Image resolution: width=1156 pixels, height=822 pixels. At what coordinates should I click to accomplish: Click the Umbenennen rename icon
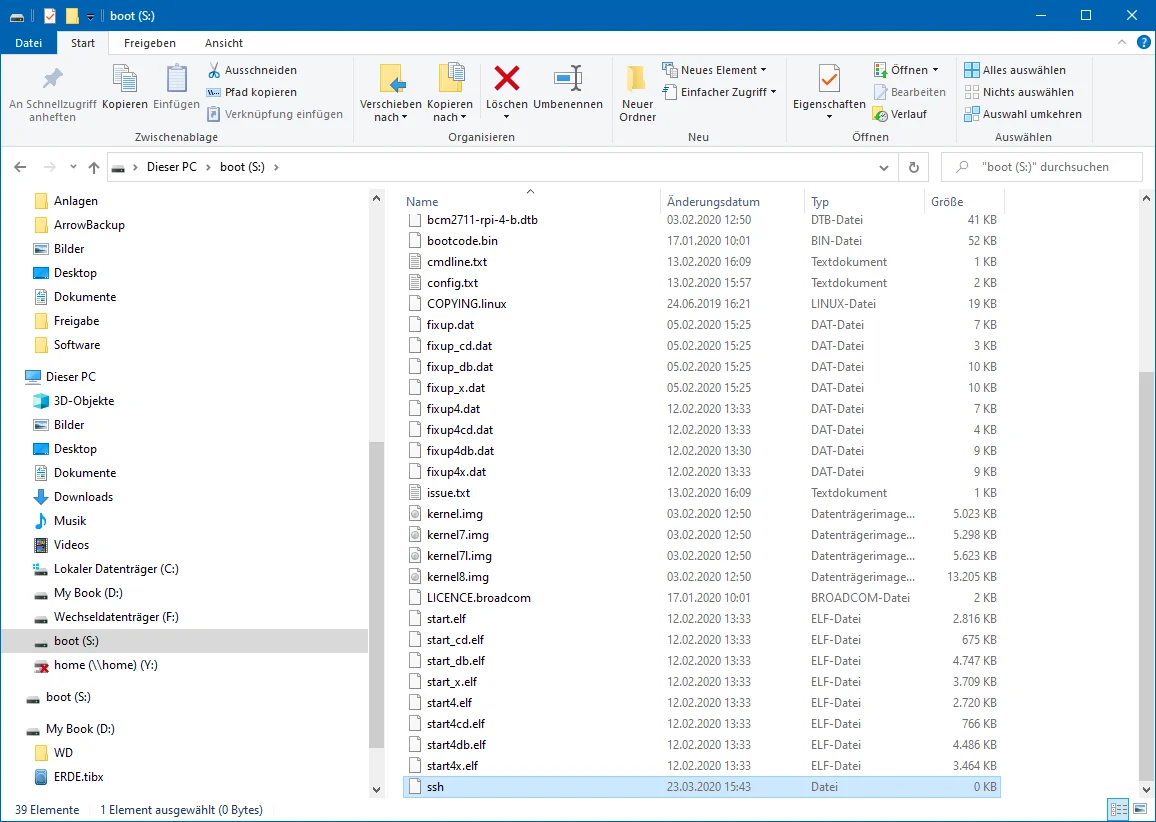pyautogui.click(x=567, y=79)
